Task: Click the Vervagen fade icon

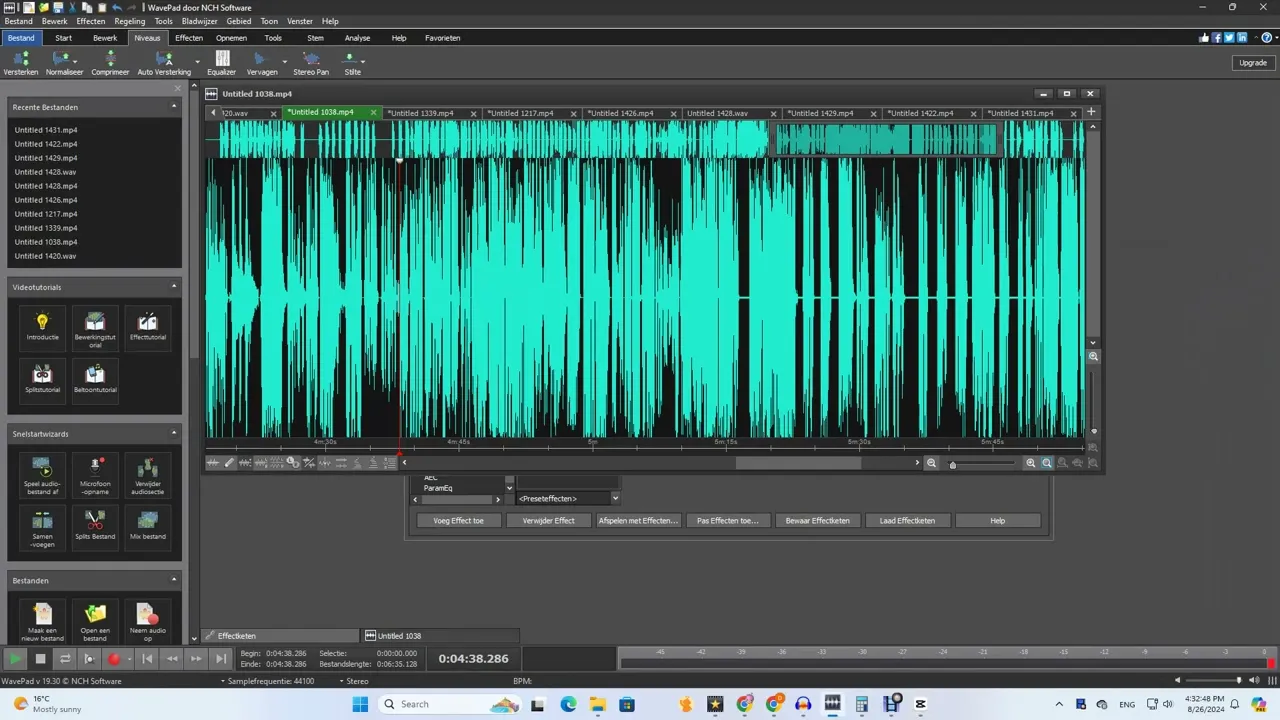Action: pyautogui.click(x=259, y=59)
